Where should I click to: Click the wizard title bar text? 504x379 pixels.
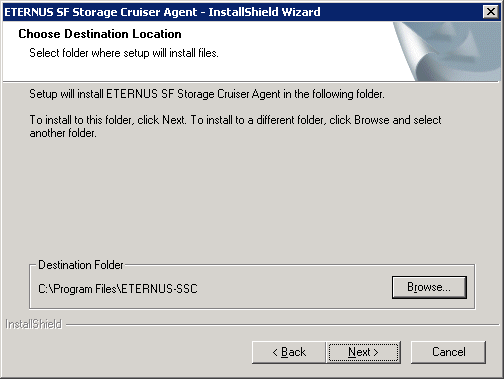click(162, 12)
